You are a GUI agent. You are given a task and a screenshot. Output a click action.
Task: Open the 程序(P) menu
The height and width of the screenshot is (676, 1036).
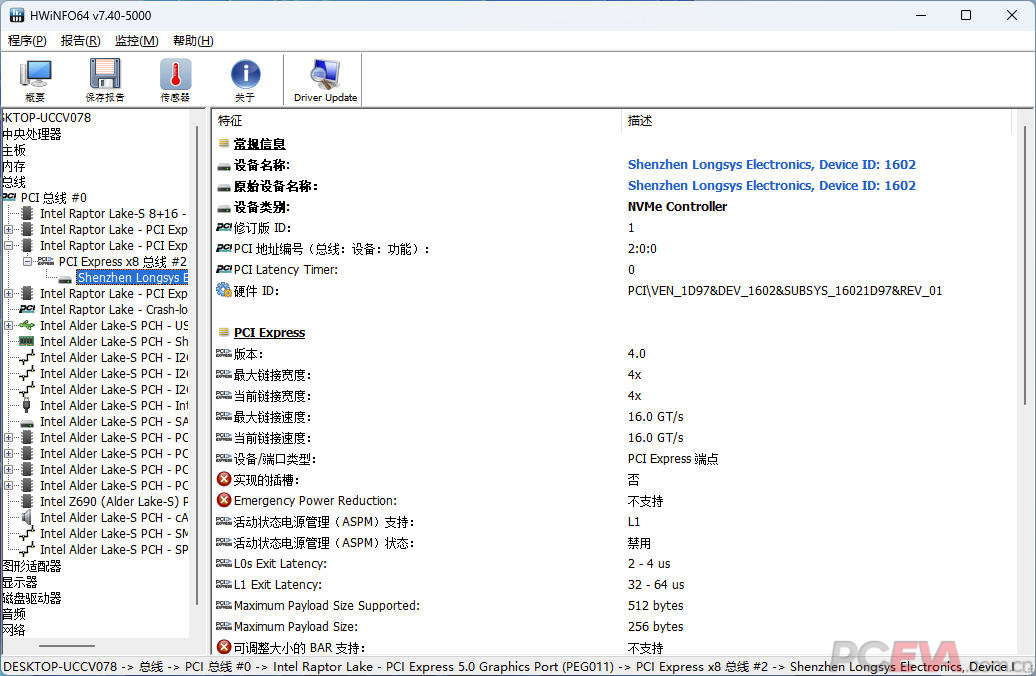coord(27,41)
